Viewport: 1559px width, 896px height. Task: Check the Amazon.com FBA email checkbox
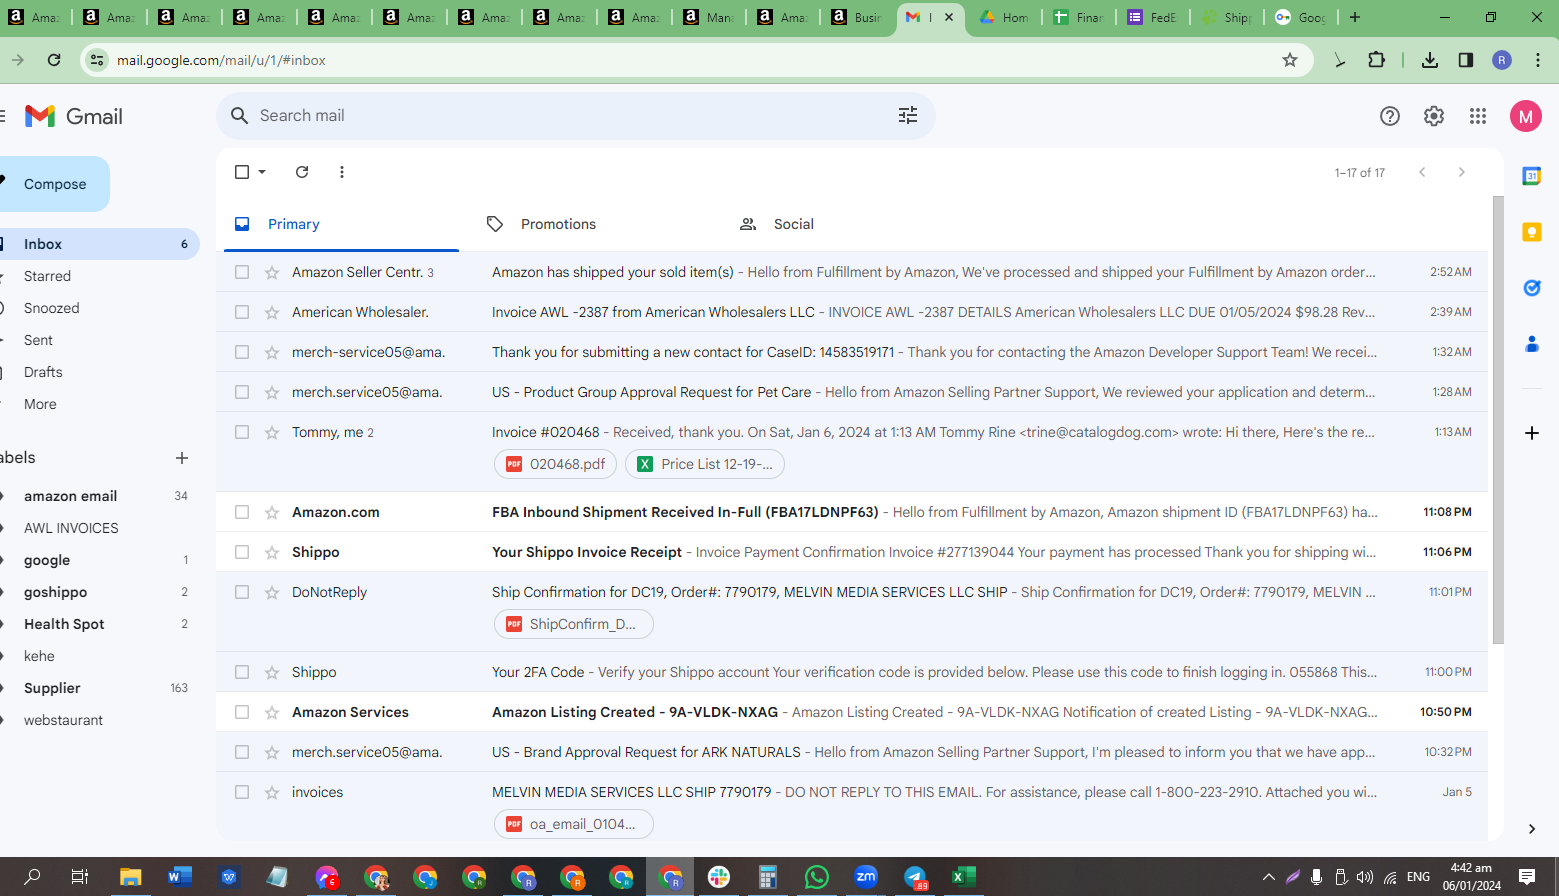(242, 512)
